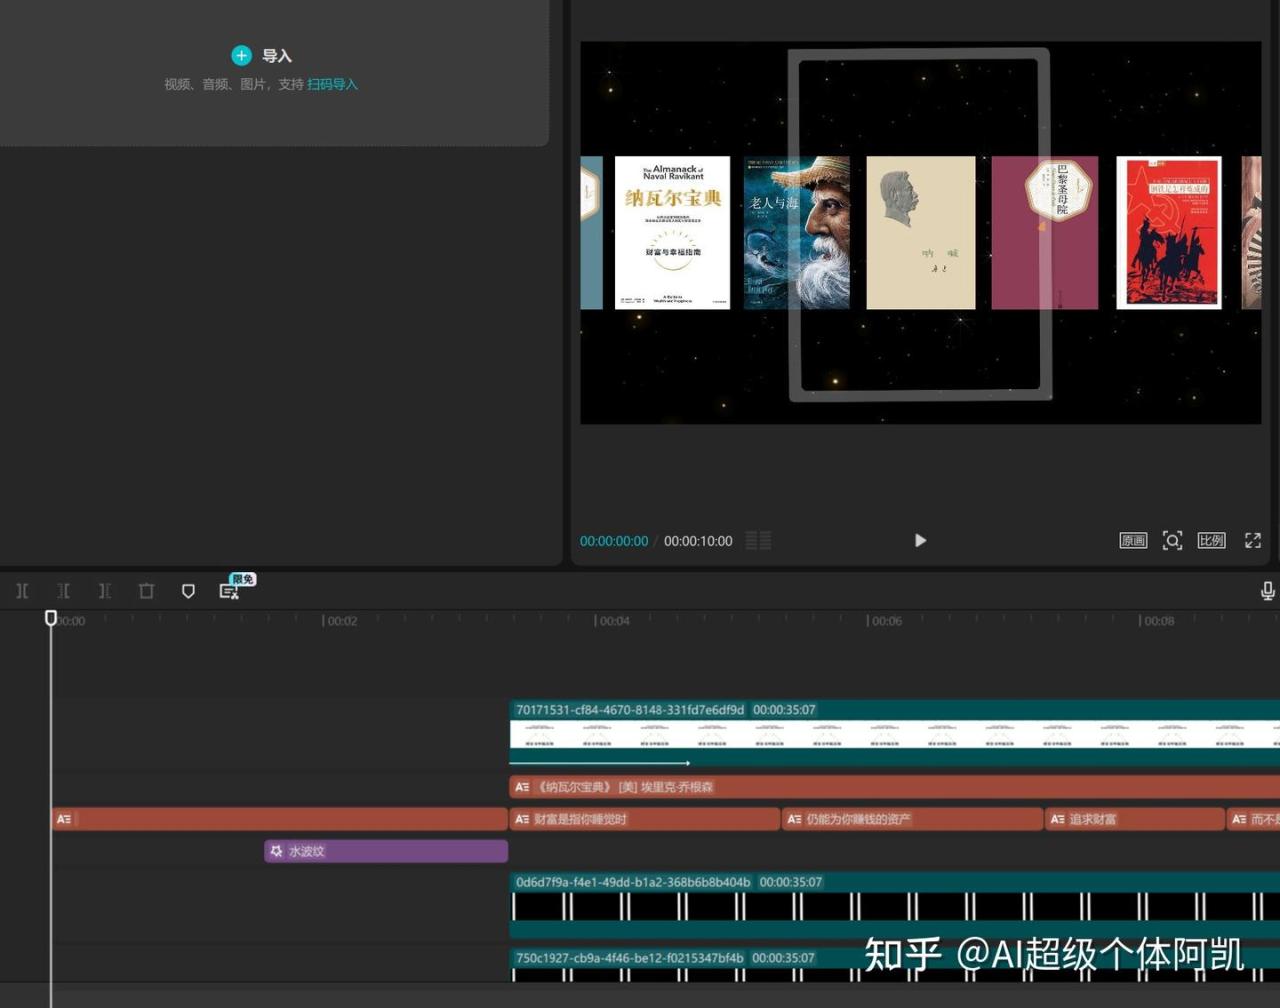Screen dimensions: 1280x1008
Task: Select the 水波纹 effect clip
Action: coord(385,851)
